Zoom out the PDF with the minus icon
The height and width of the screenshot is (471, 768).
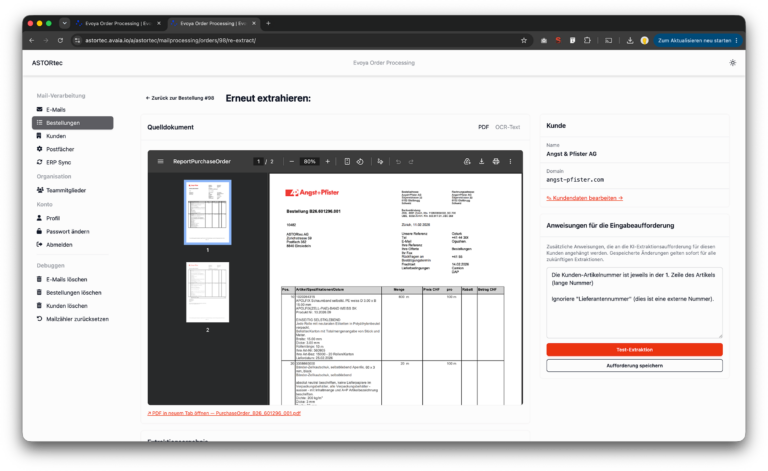292,162
